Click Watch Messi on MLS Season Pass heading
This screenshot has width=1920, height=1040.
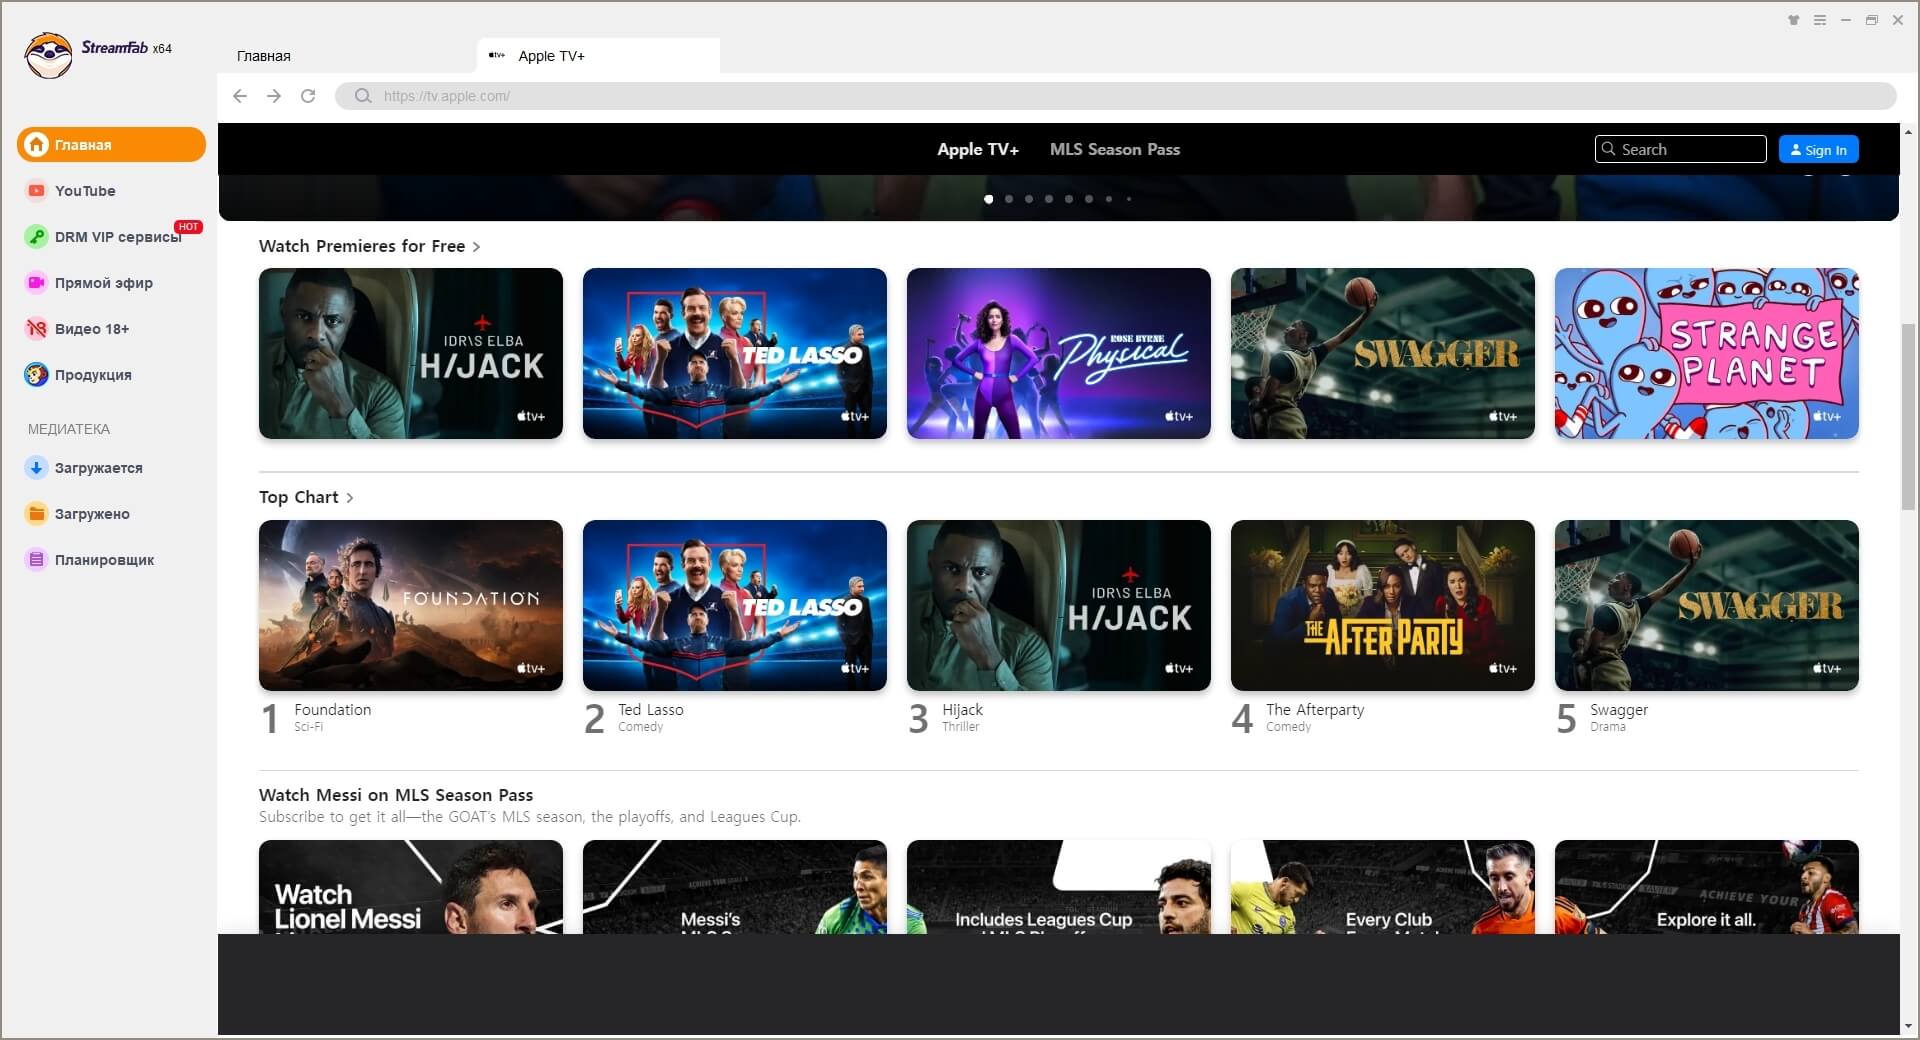396,795
